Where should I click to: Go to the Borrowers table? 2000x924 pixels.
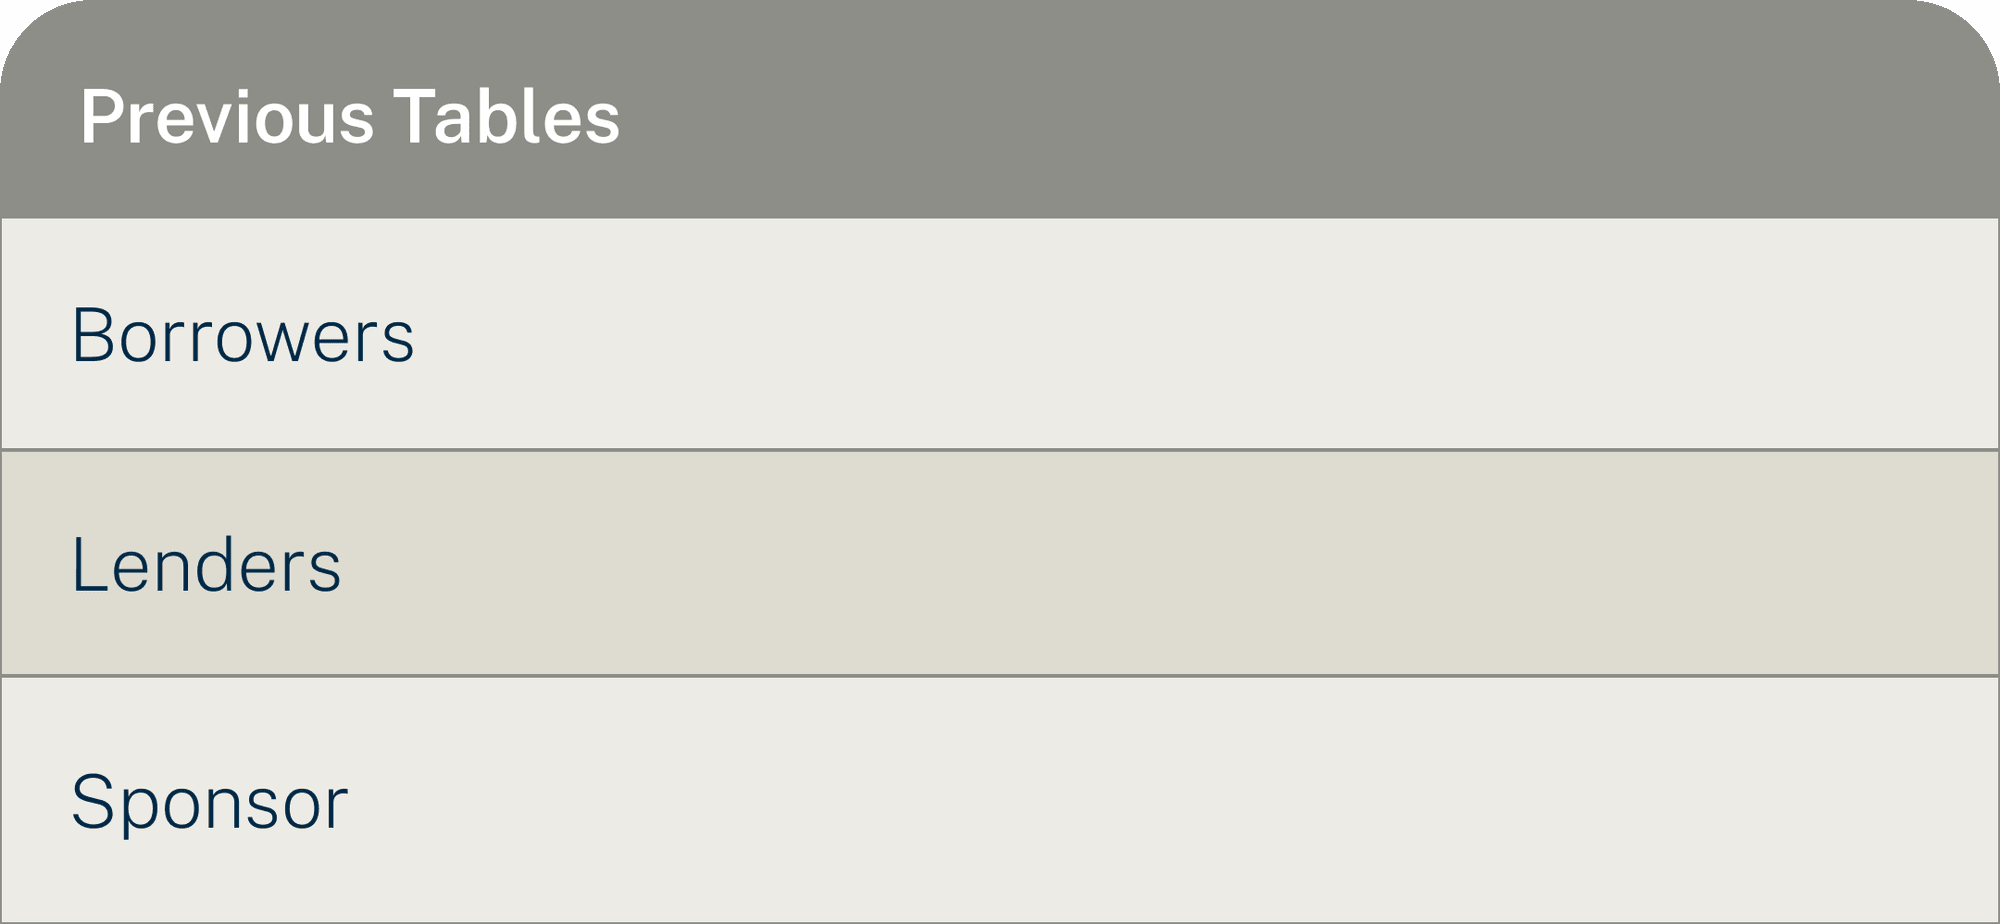[x=243, y=335]
